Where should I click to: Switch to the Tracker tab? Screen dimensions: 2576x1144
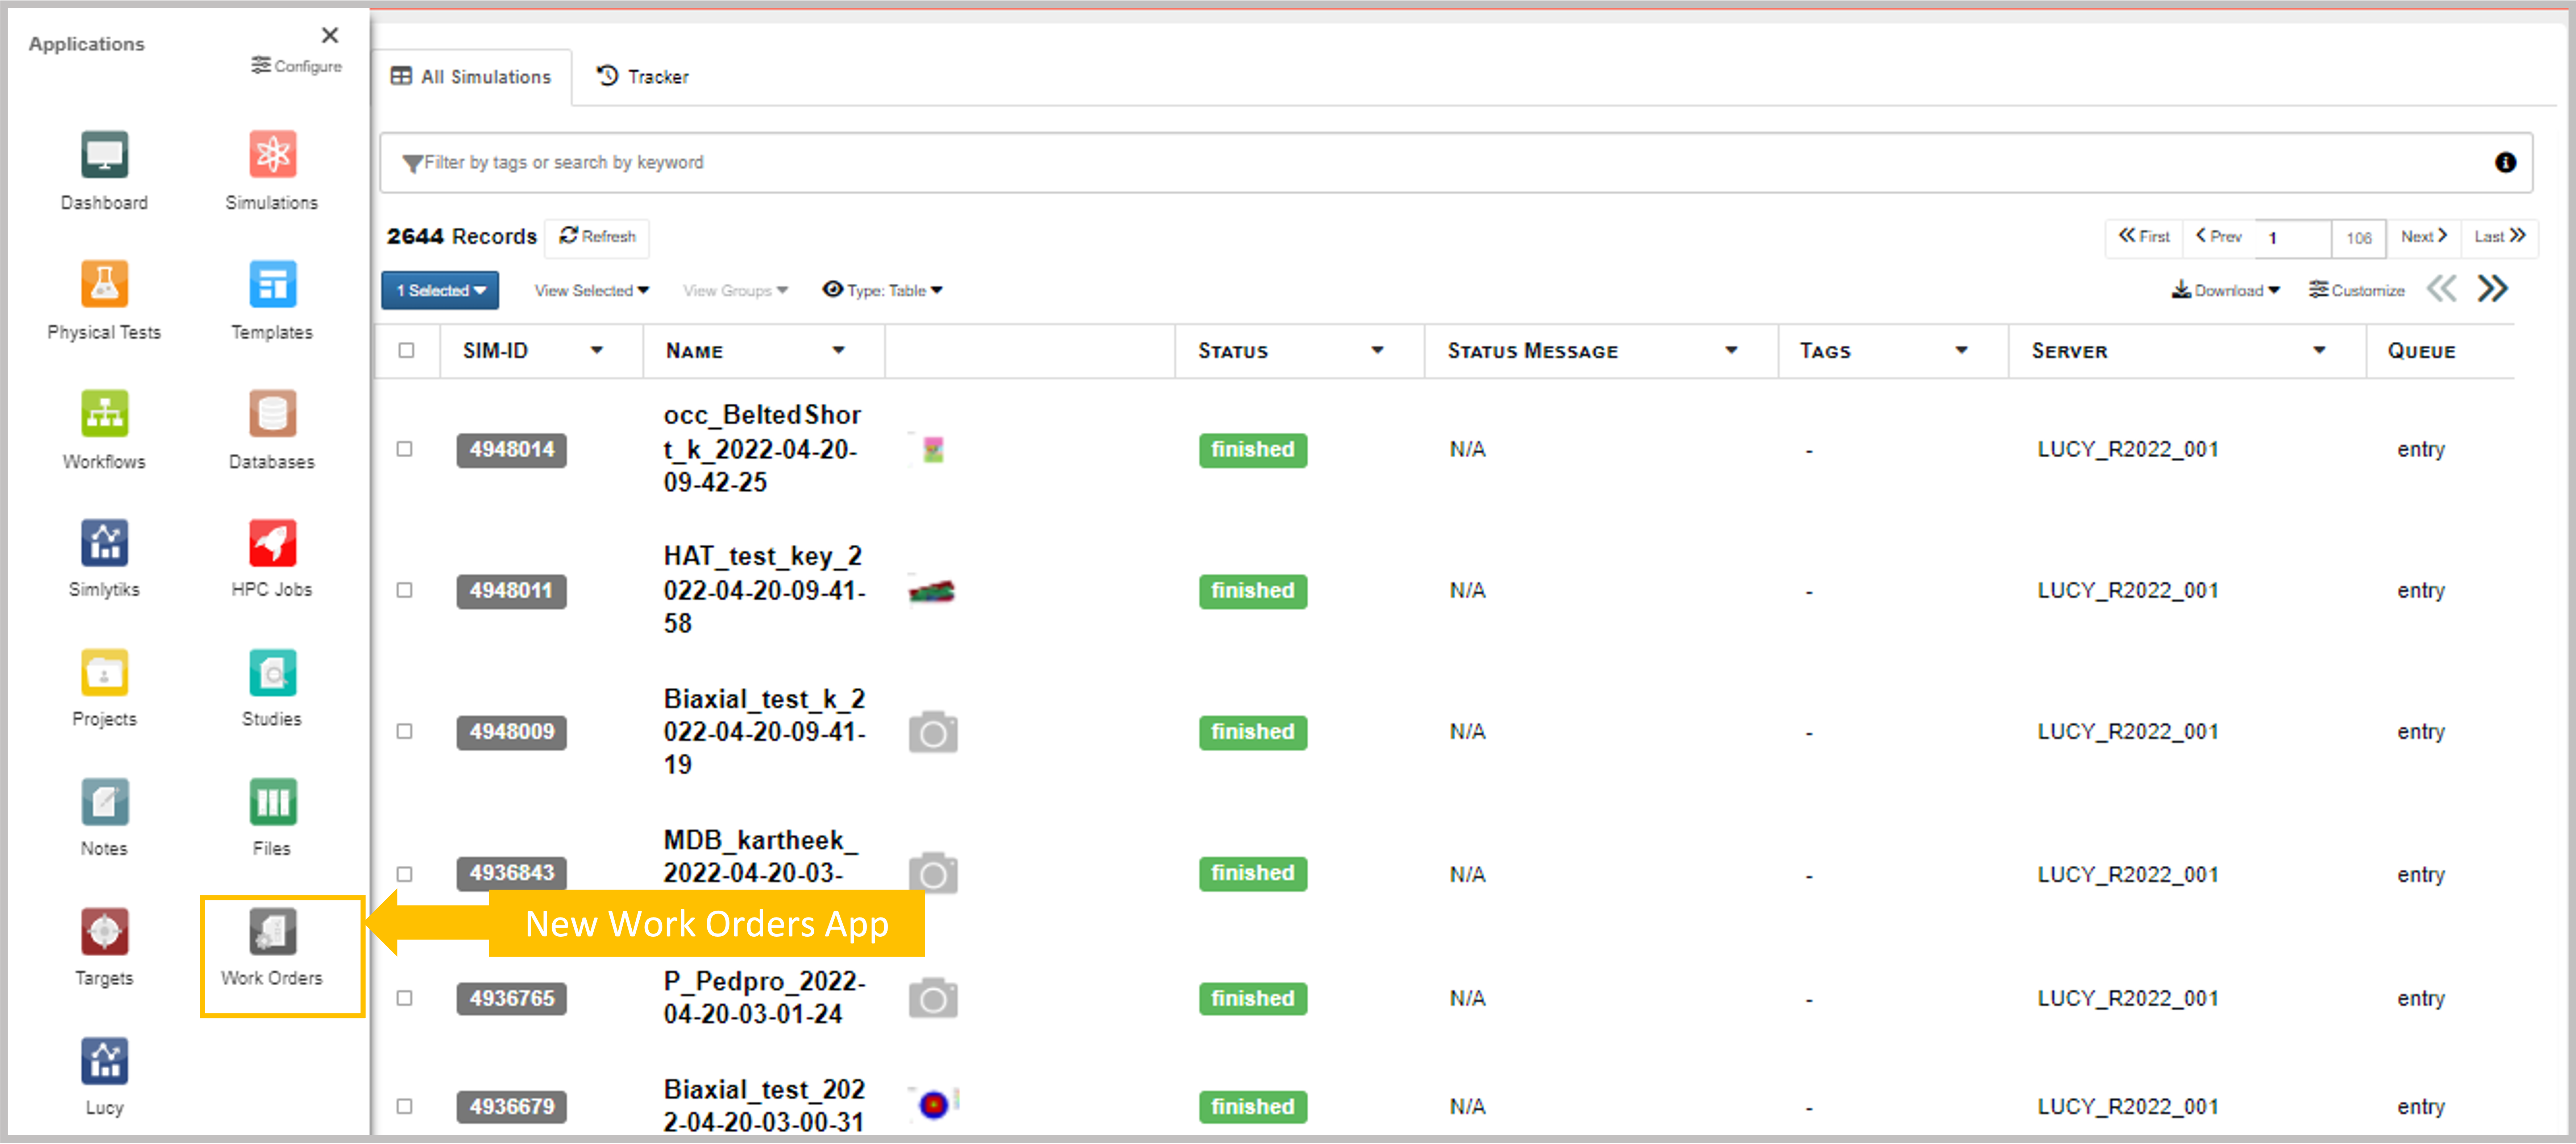click(643, 77)
